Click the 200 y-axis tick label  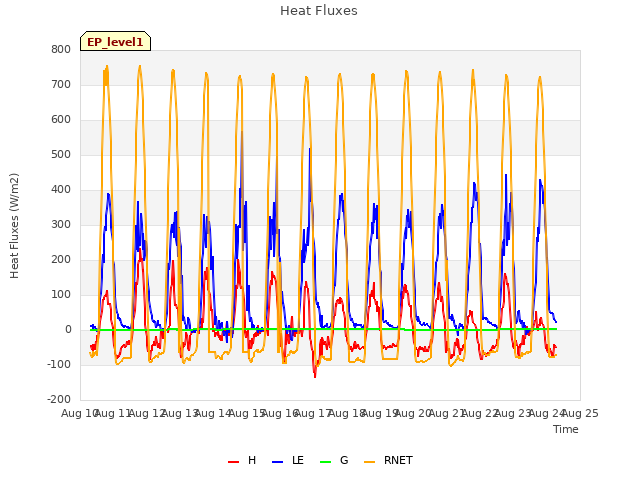coord(61,260)
